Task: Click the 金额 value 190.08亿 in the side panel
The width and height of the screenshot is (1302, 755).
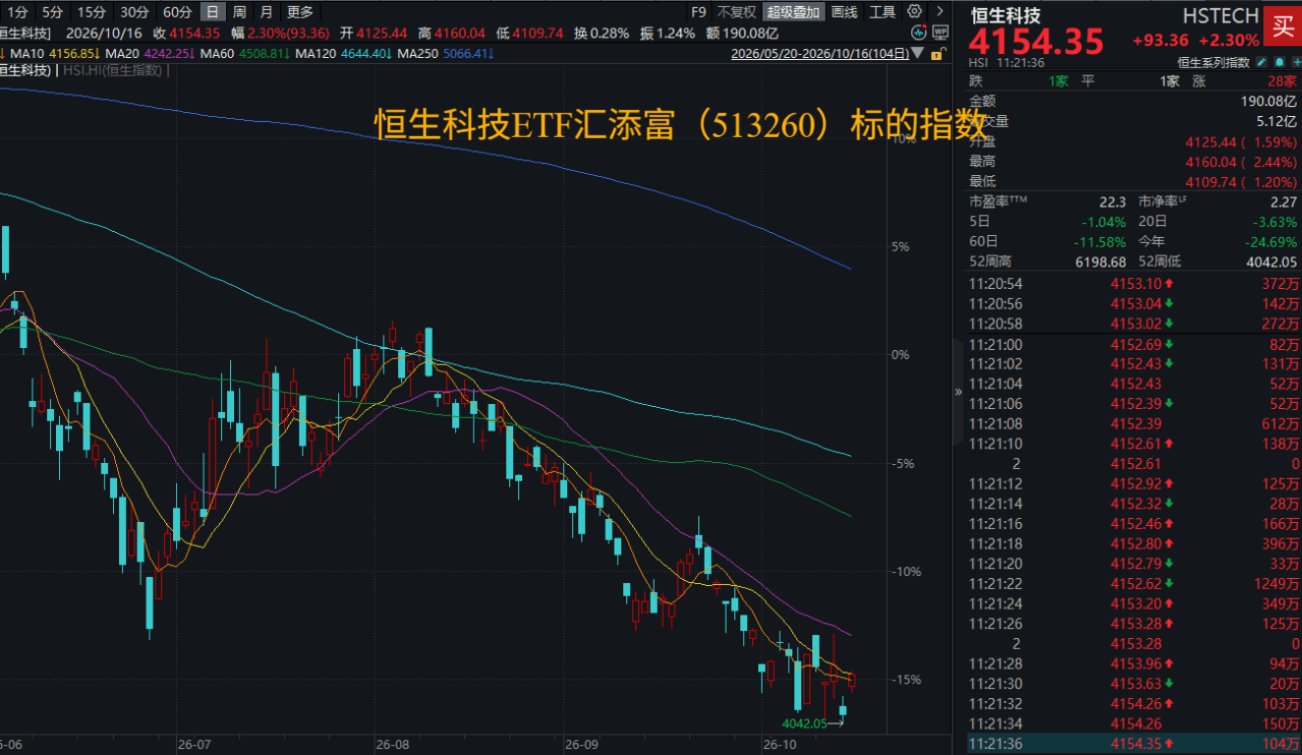Action: click(1268, 101)
